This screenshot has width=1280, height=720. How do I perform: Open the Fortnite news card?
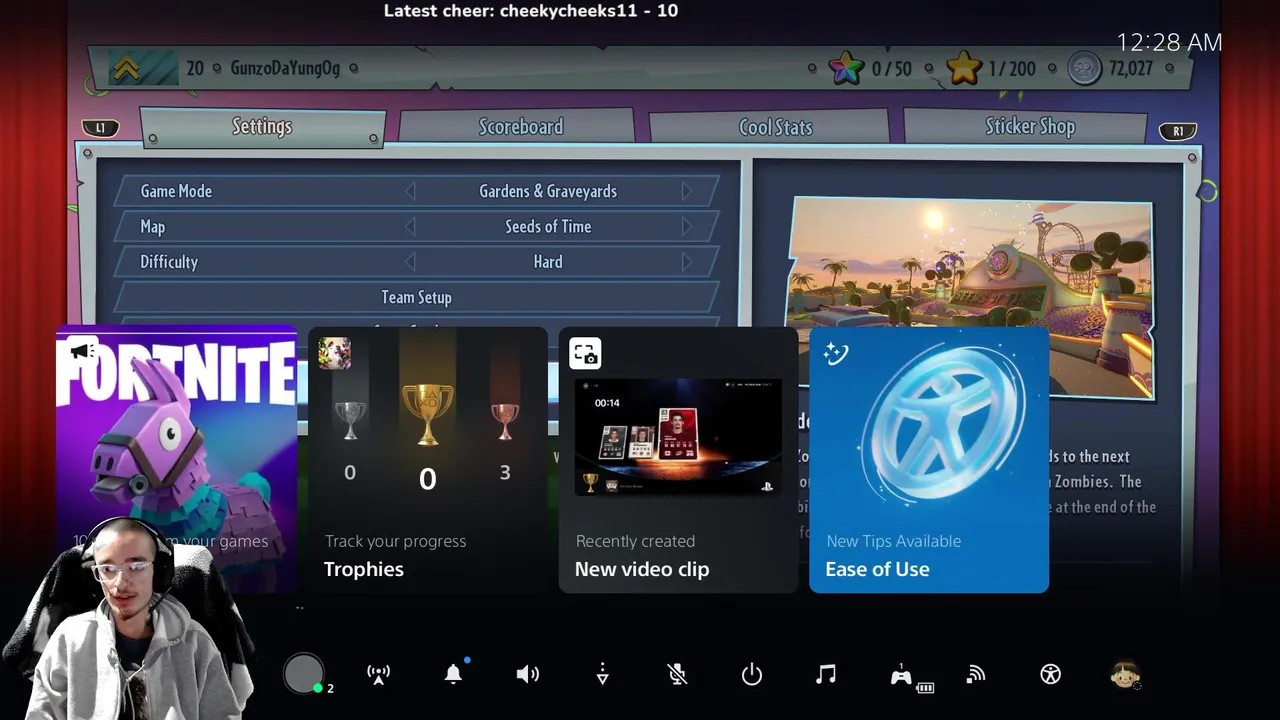(177, 460)
